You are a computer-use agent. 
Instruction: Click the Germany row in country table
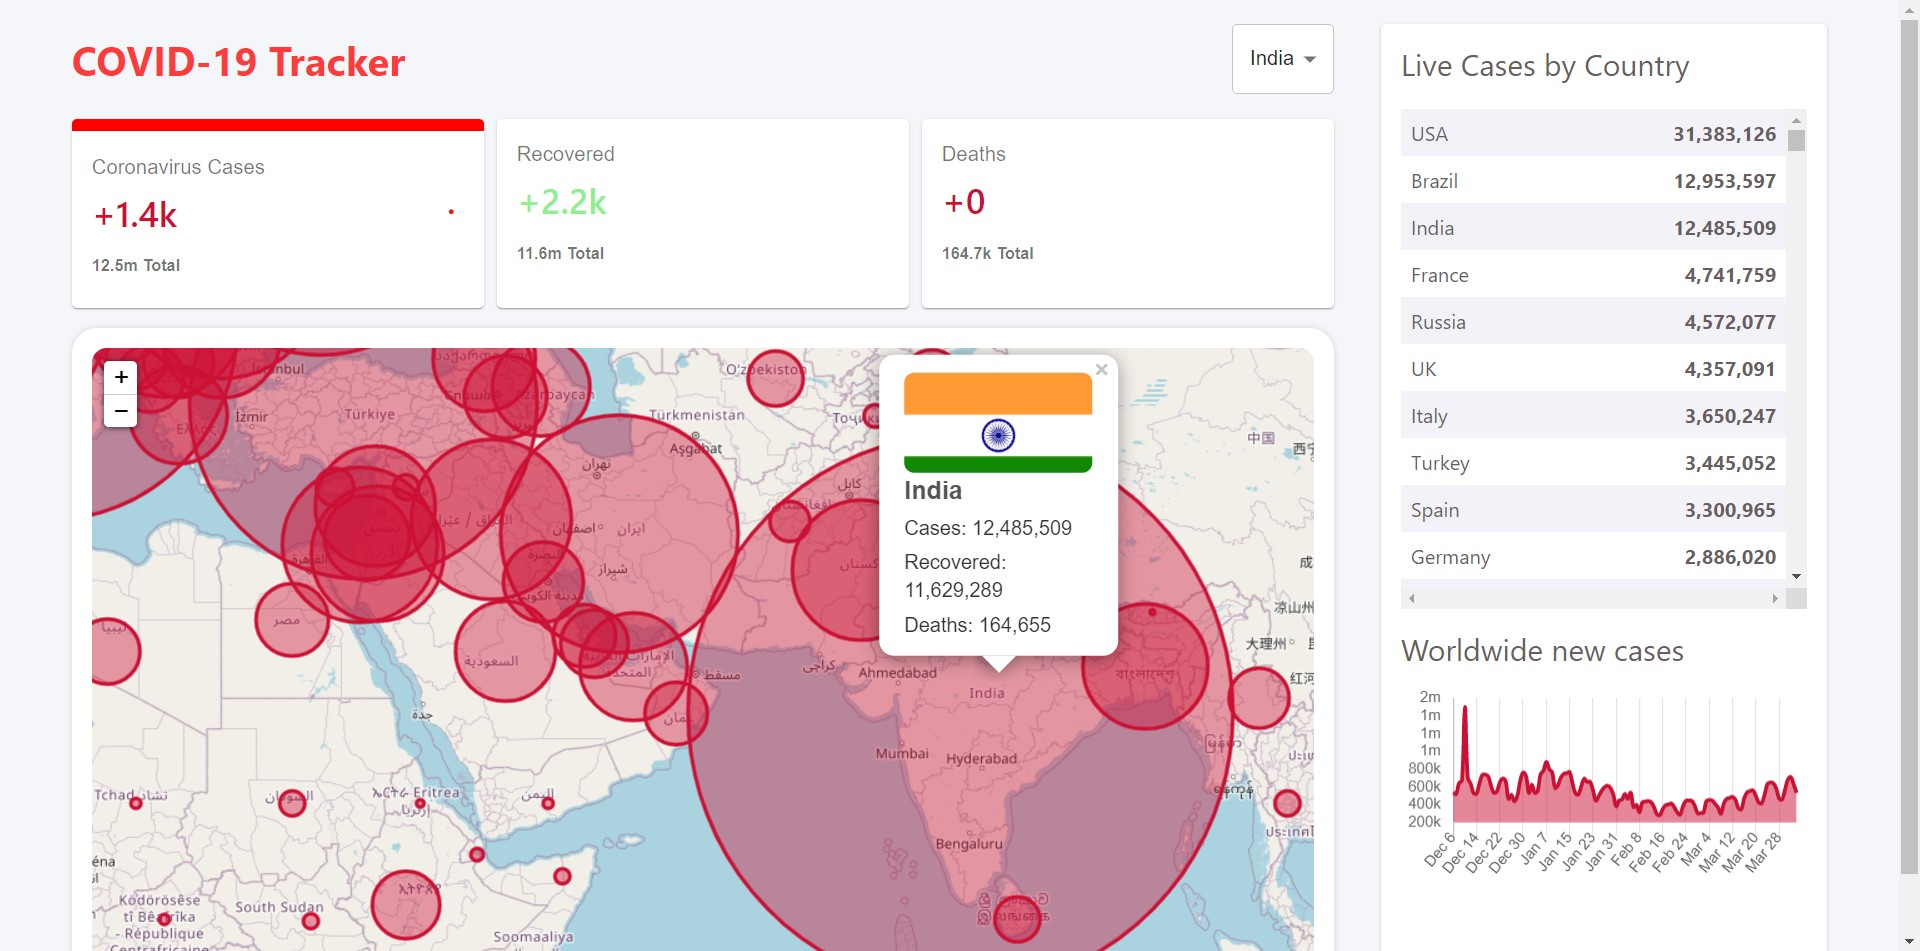click(1593, 557)
